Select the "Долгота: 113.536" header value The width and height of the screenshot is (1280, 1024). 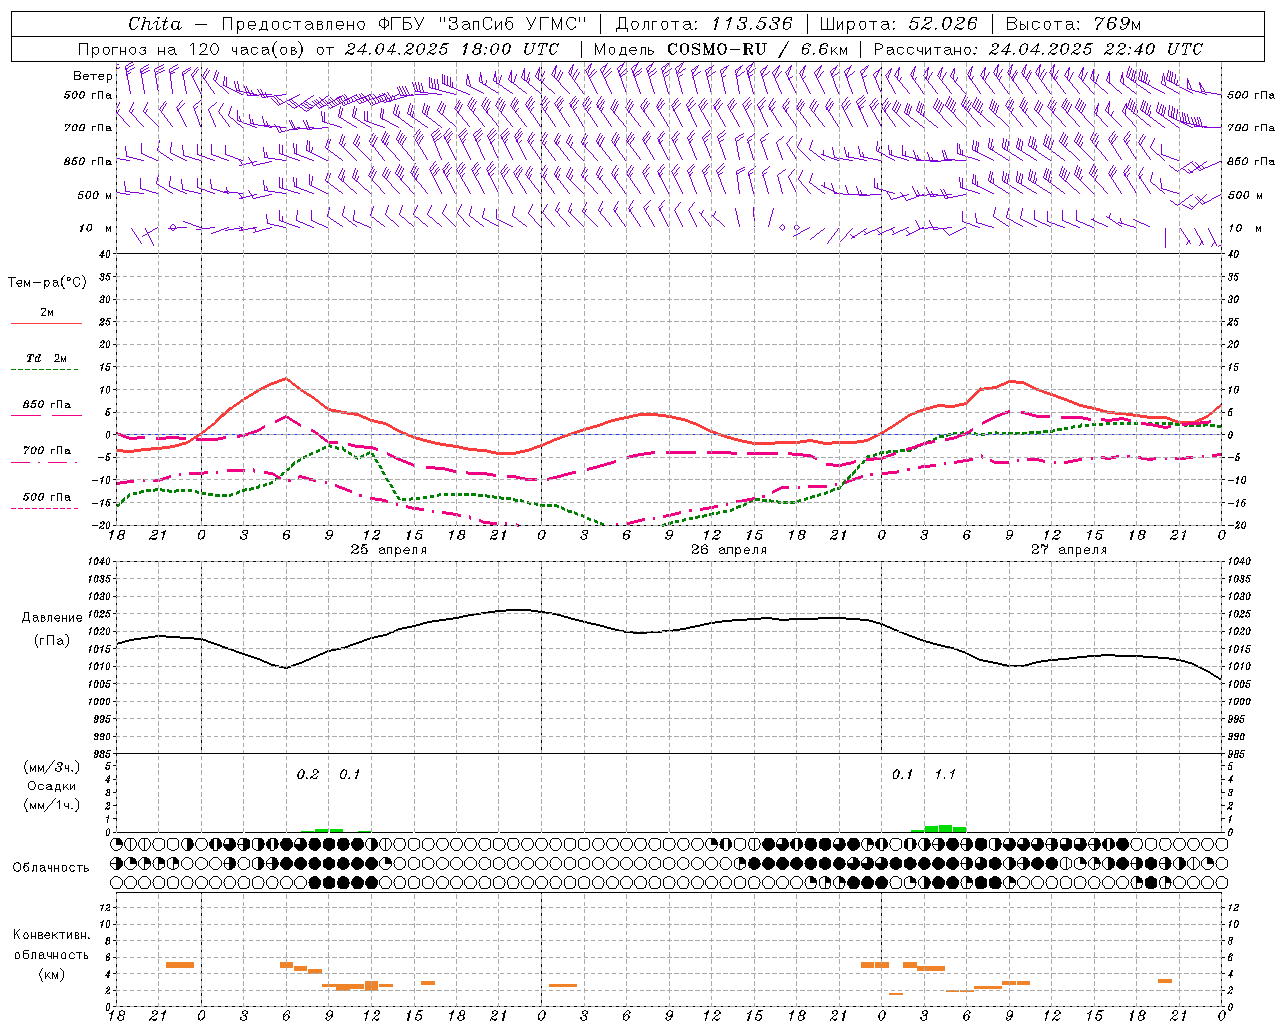pyautogui.click(x=704, y=24)
